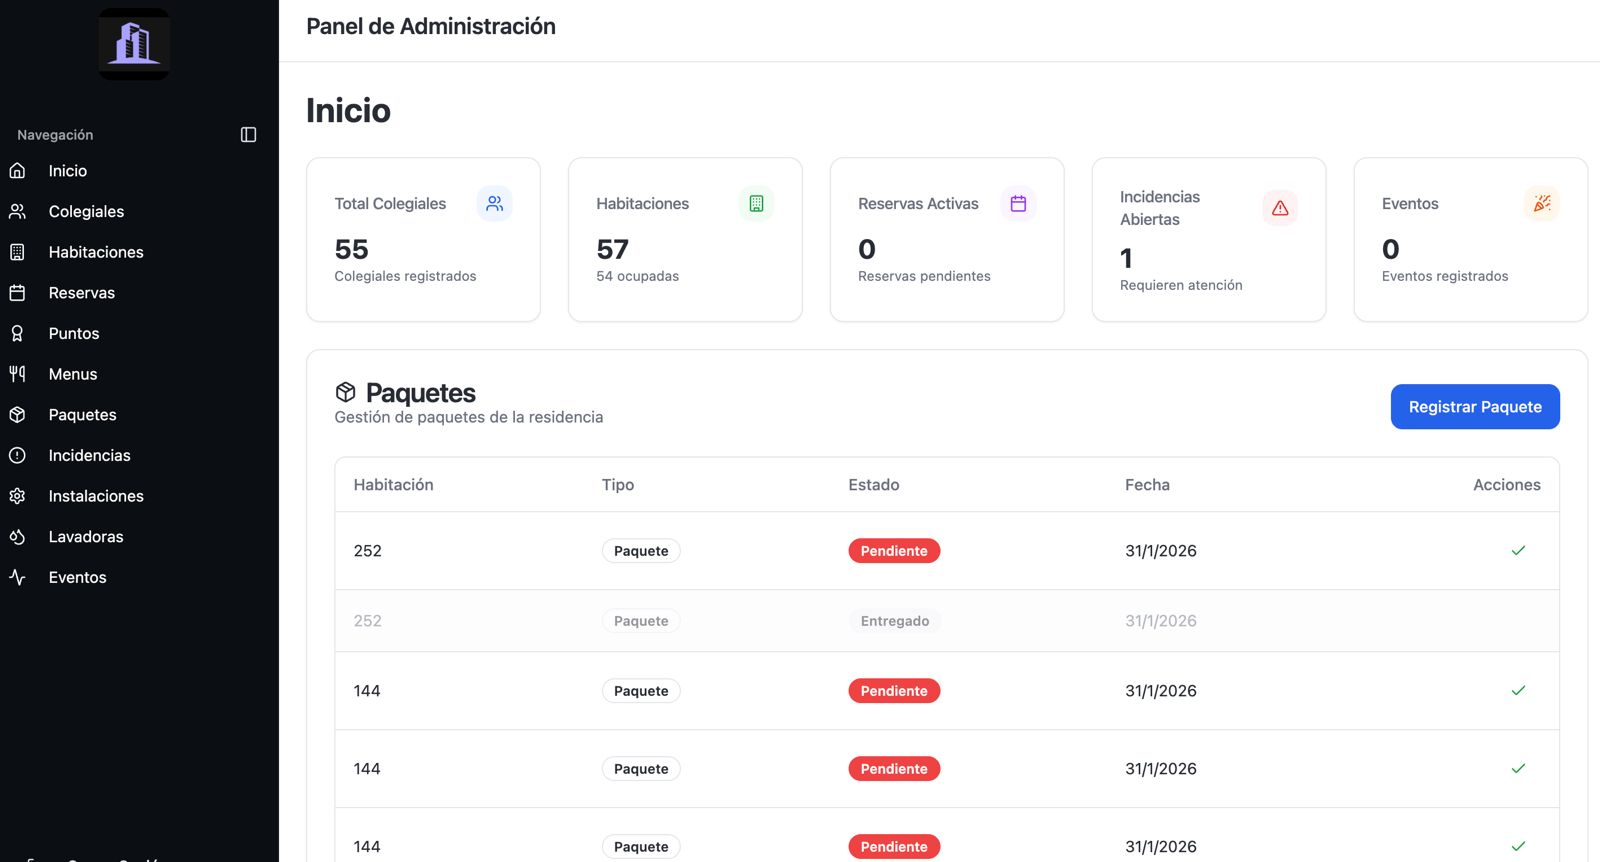Click the gear icon beside Instalaciones
Viewport: 1600px width, 862px height.
tap(17, 496)
